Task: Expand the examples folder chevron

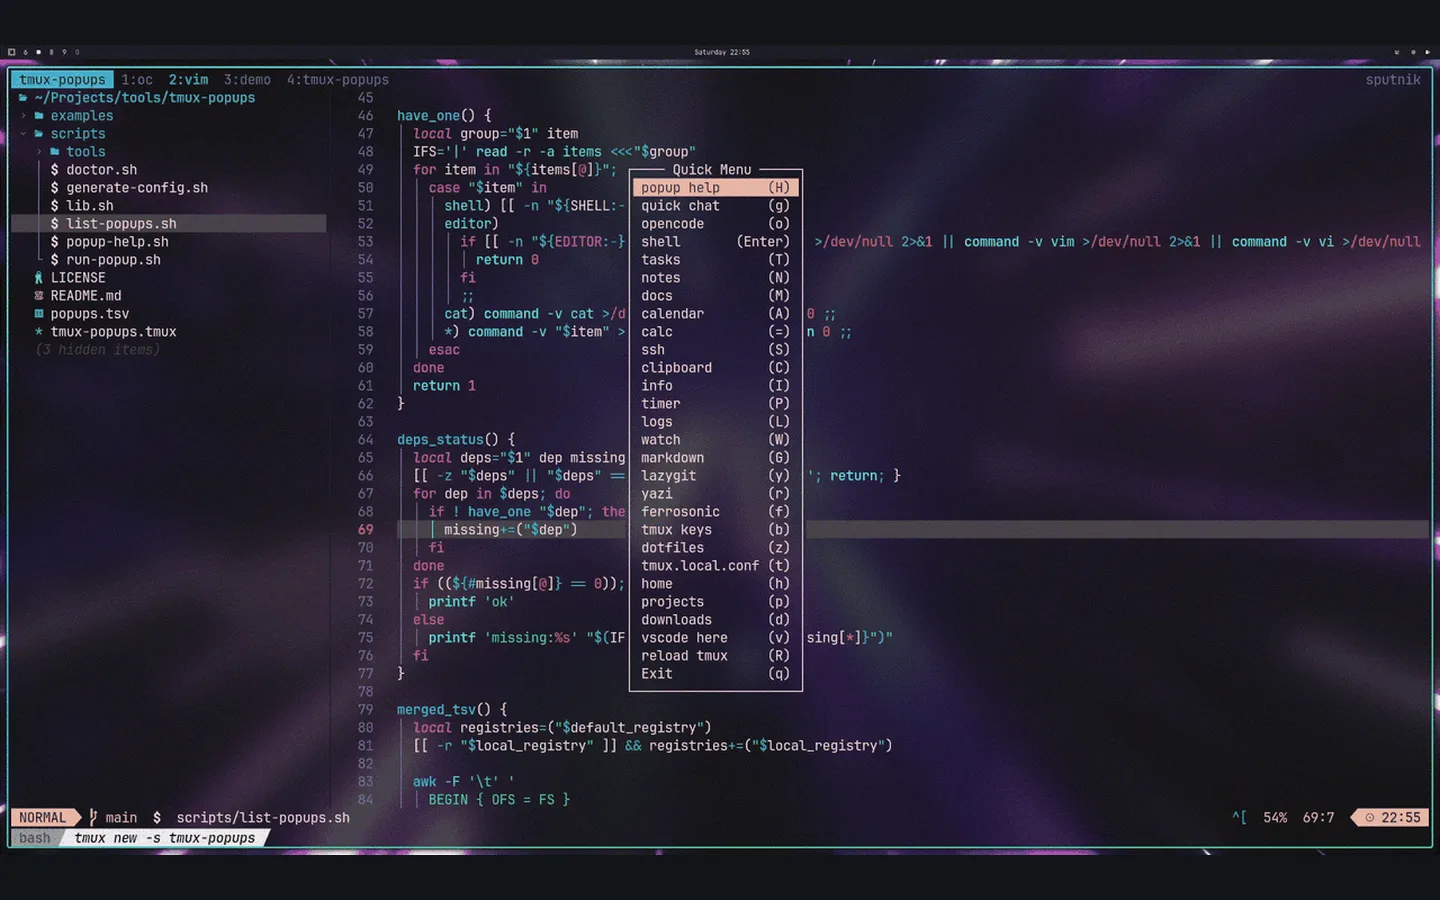Action: coord(23,116)
